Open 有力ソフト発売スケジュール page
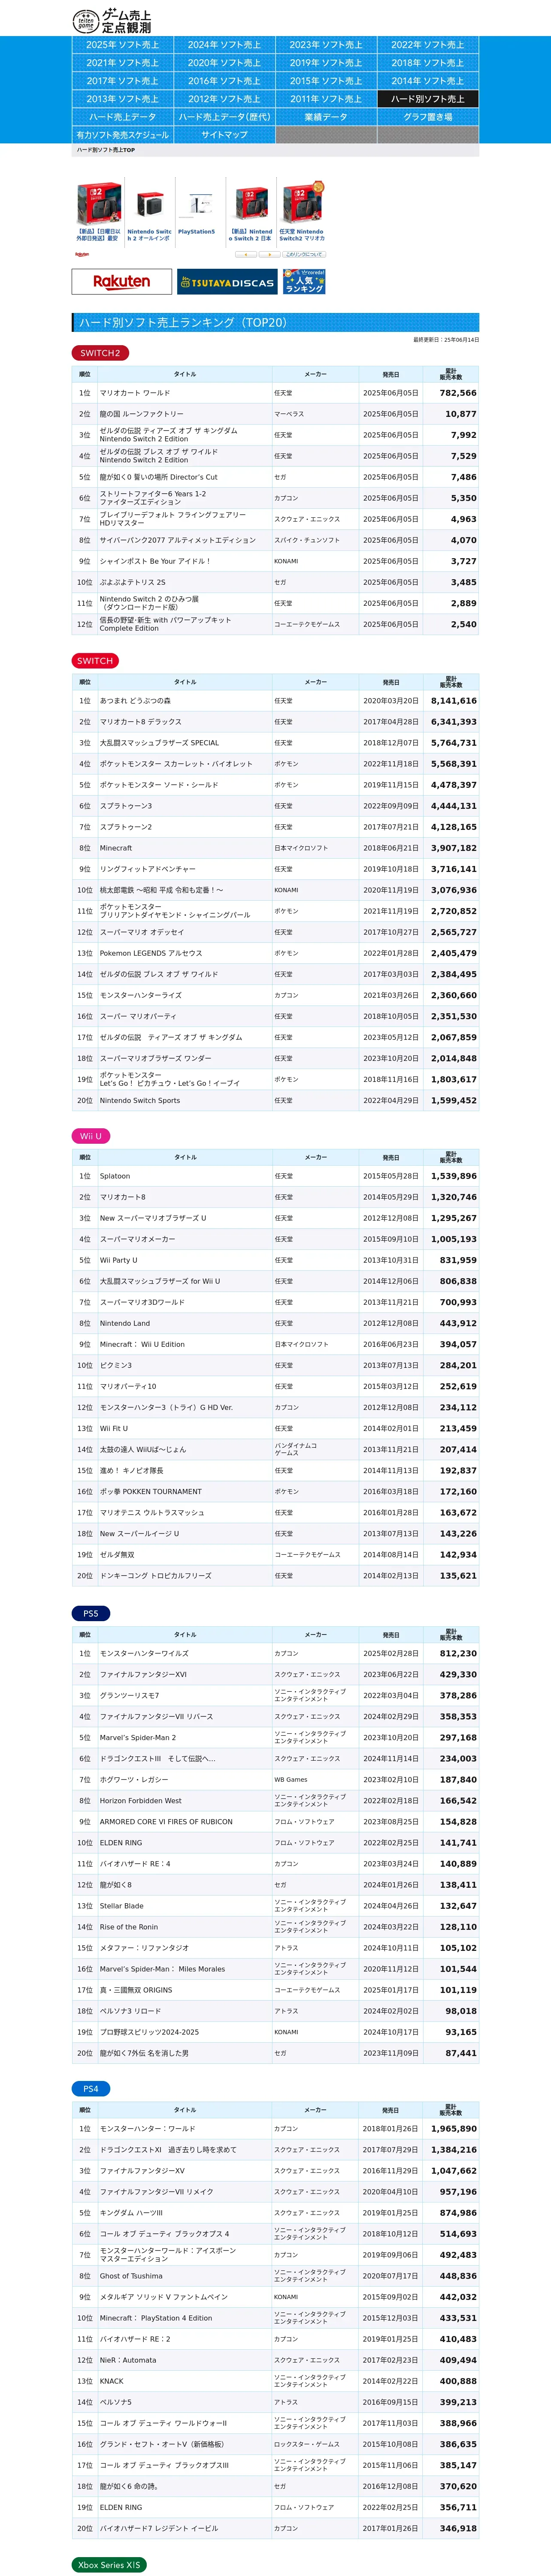Viewport: 551px width, 2576px height. pos(122,135)
